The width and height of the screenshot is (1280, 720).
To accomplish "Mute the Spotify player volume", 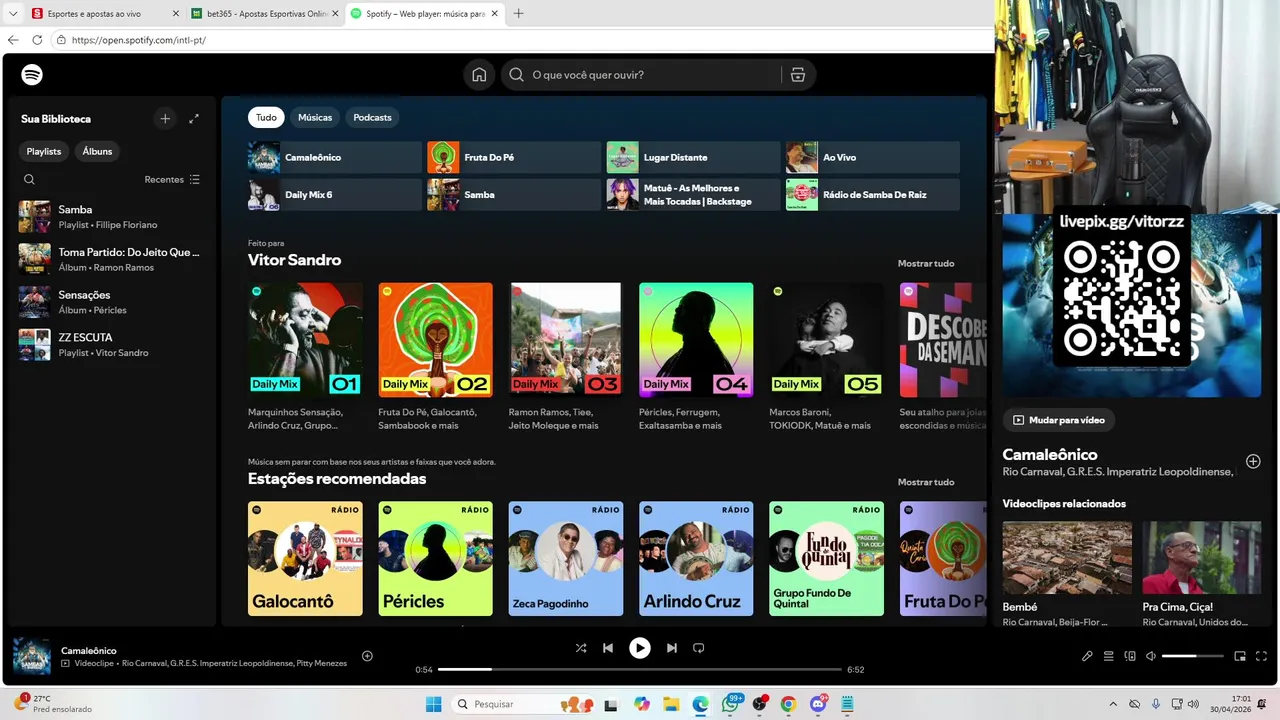I will click(1151, 656).
